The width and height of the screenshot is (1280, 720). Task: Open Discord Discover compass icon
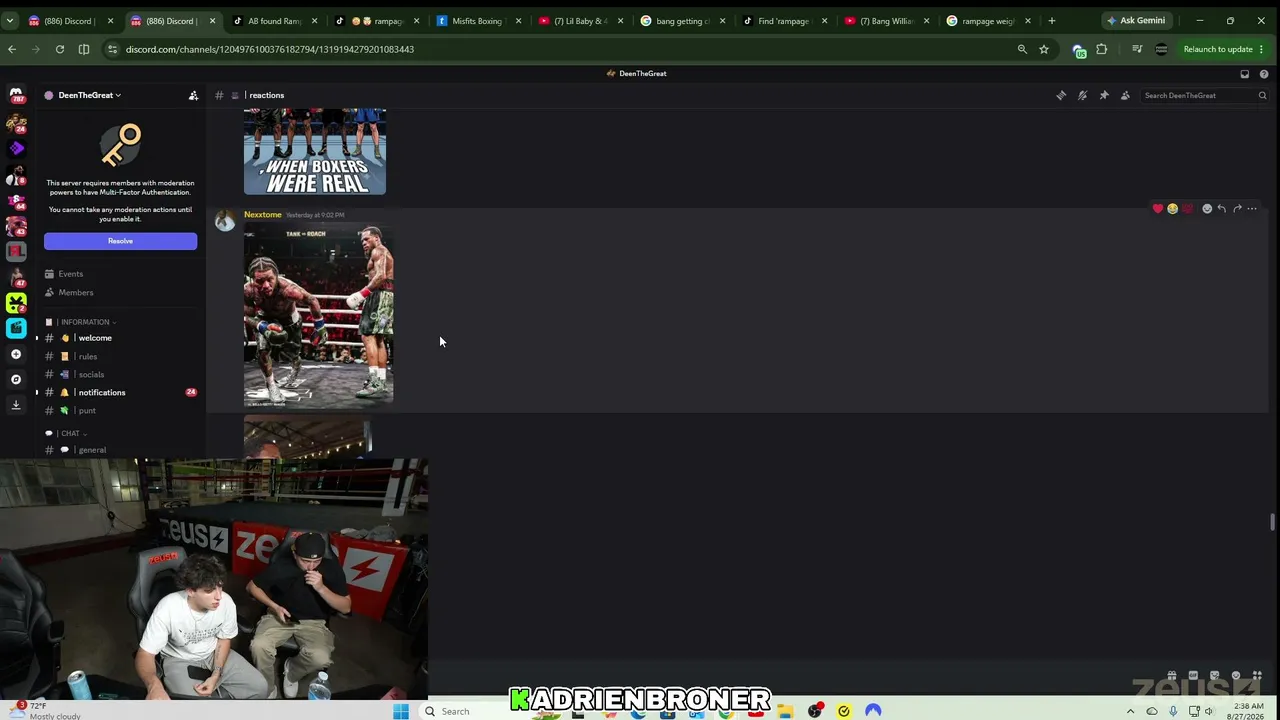tap(16, 379)
